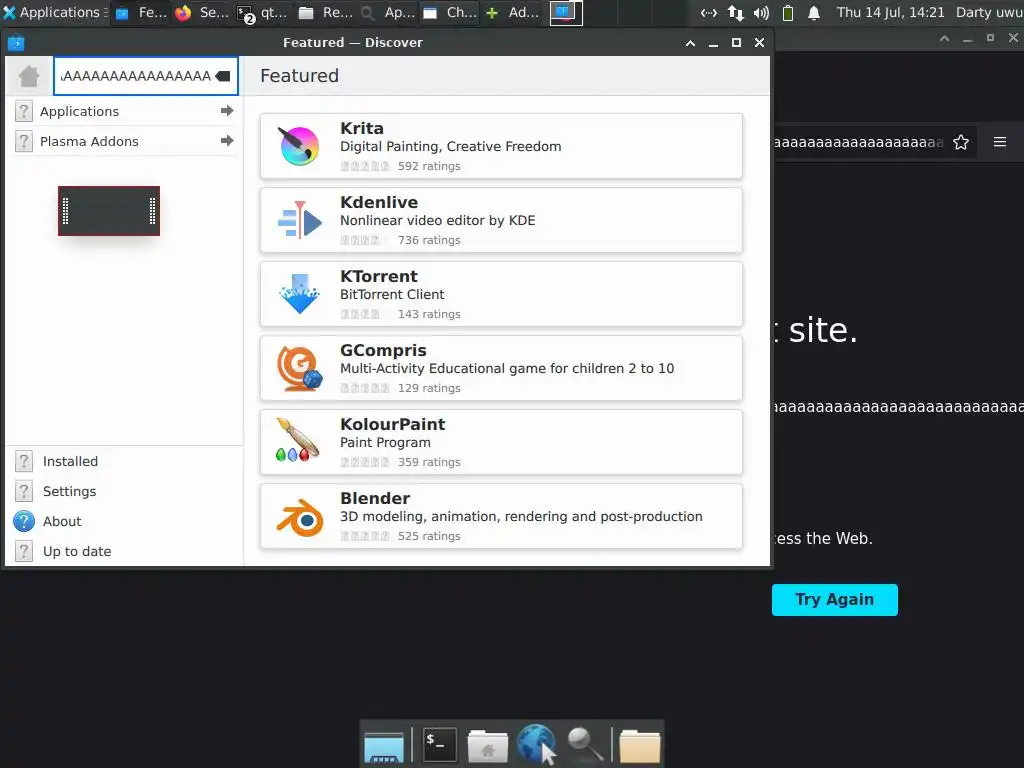1024x768 pixels.
Task: Click '143 ratings' on KTorrent card
Action: point(429,313)
